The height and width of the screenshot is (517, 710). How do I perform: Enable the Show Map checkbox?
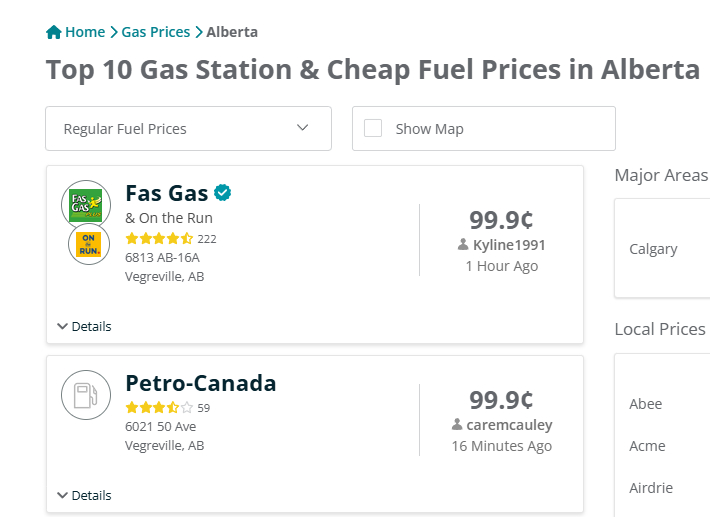pos(373,128)
